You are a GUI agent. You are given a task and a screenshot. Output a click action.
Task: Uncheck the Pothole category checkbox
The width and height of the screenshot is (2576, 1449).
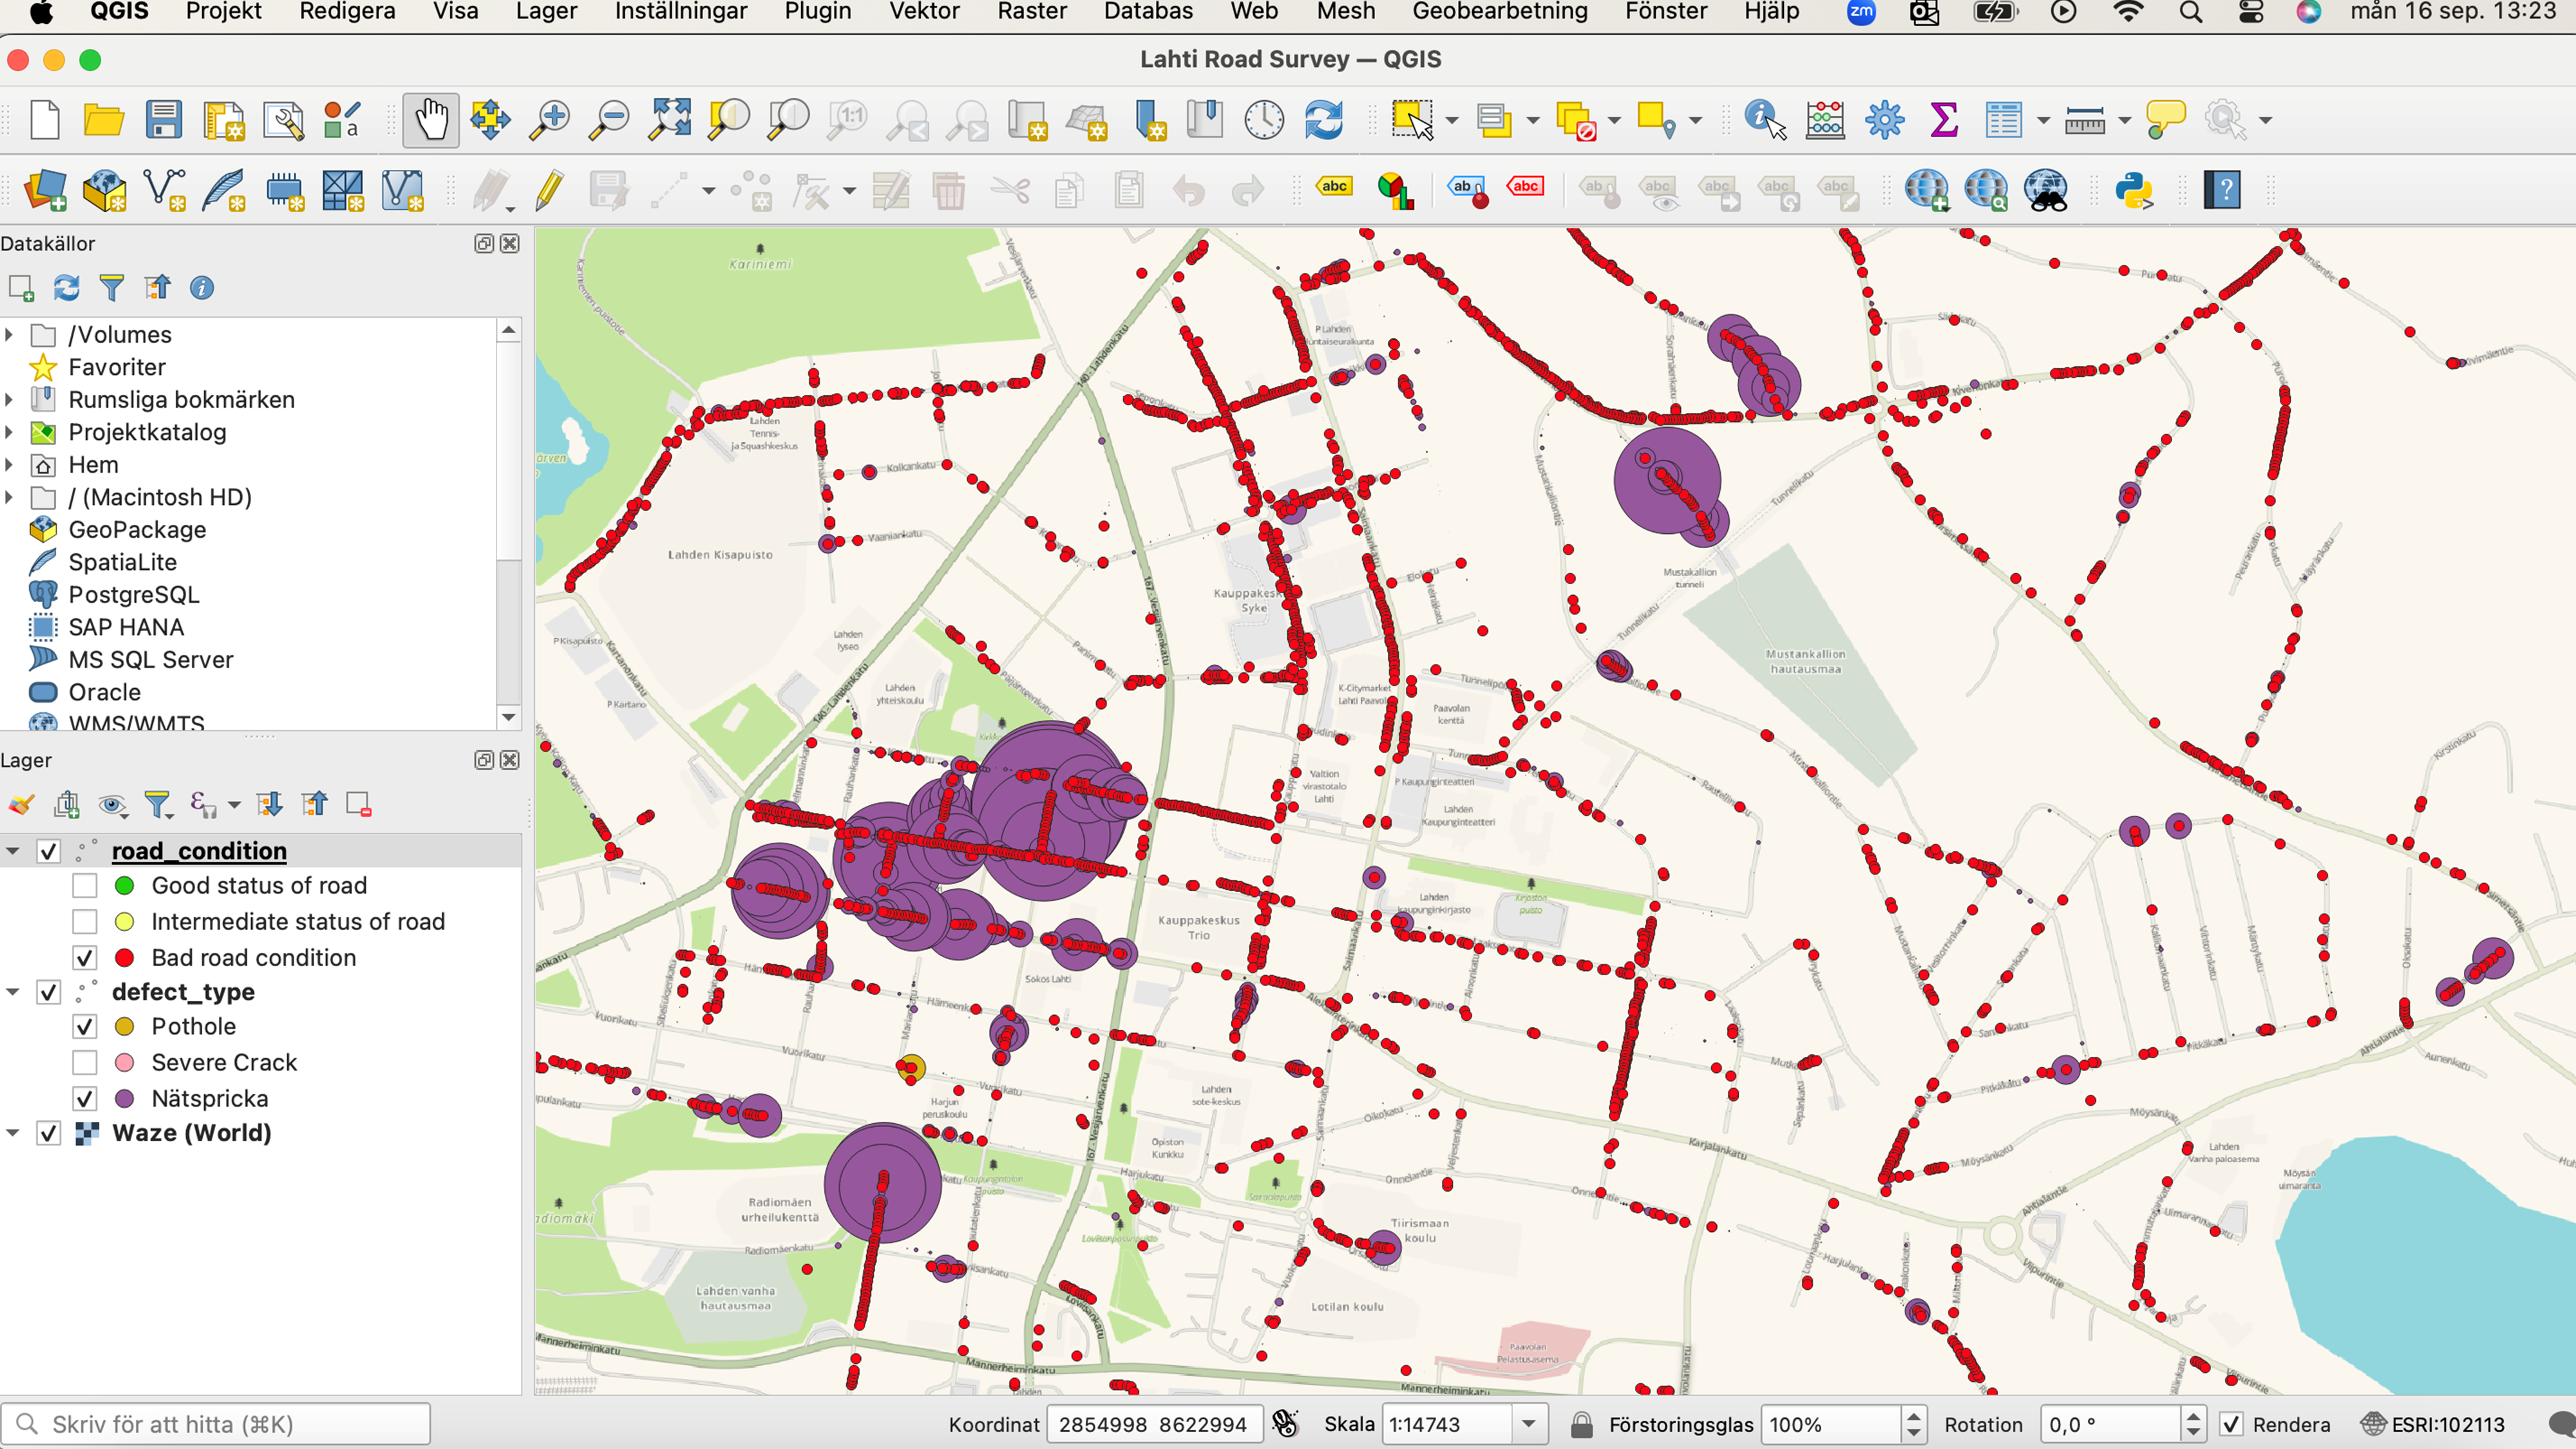(85, 1027)
